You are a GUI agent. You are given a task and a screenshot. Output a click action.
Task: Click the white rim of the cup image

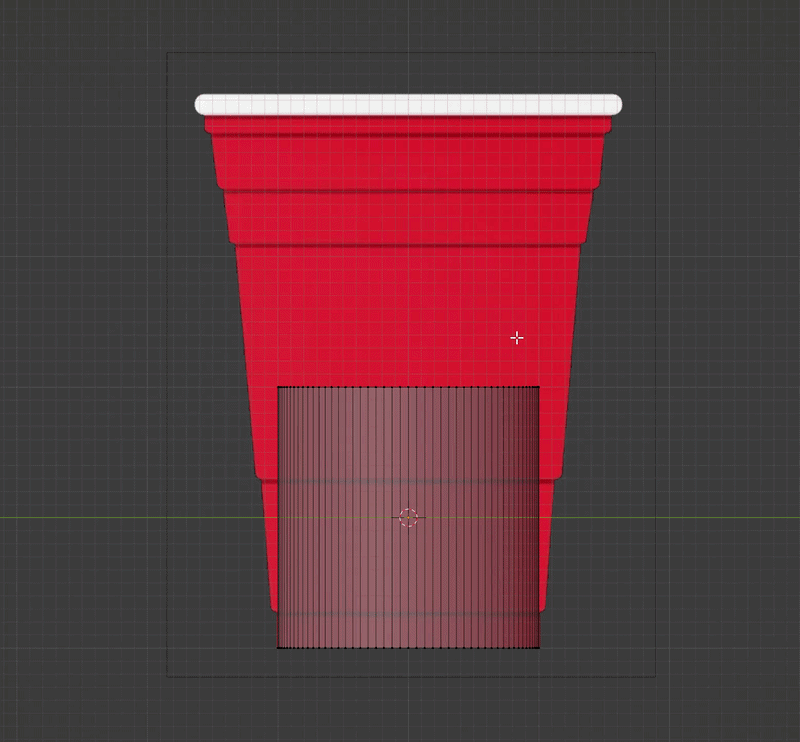(x=408, y=105)
